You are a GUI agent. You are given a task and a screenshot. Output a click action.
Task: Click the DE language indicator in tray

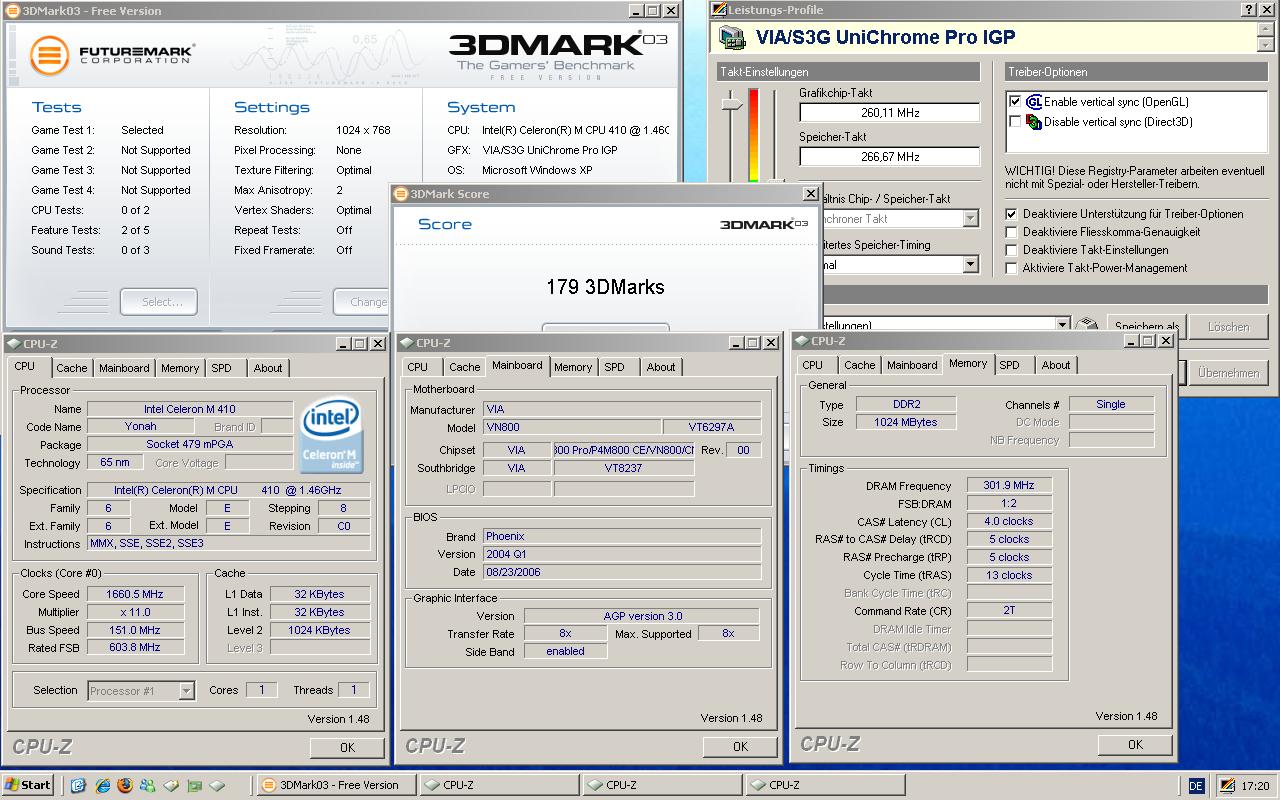[x=1197, y=786]
